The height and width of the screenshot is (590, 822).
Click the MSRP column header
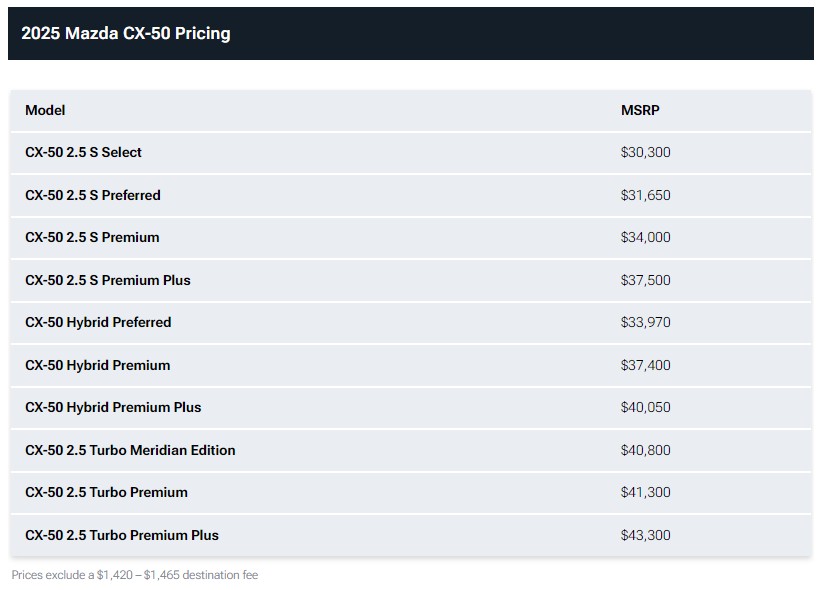[640, 110]
